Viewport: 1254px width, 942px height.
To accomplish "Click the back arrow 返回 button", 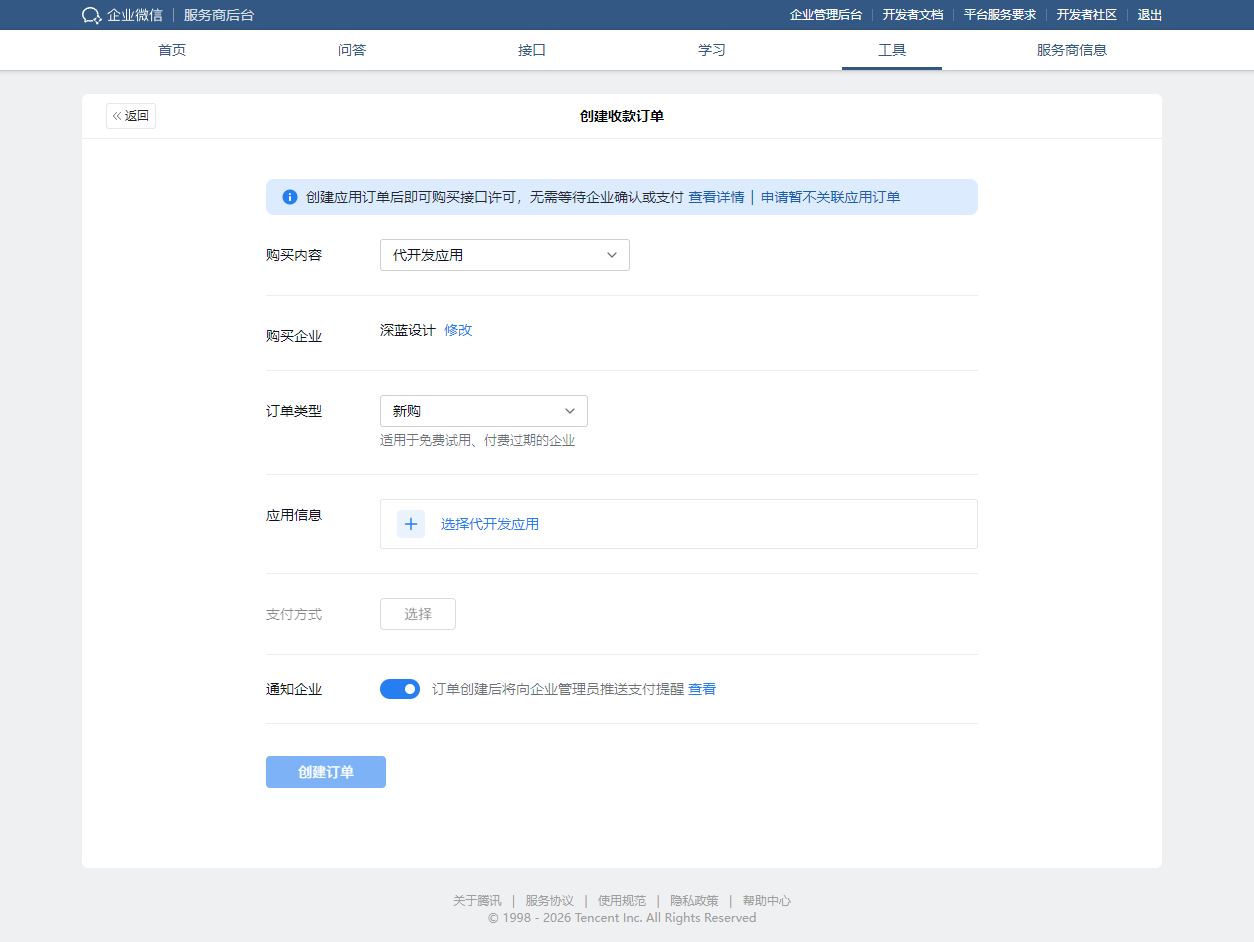I will tap(131, 116).
